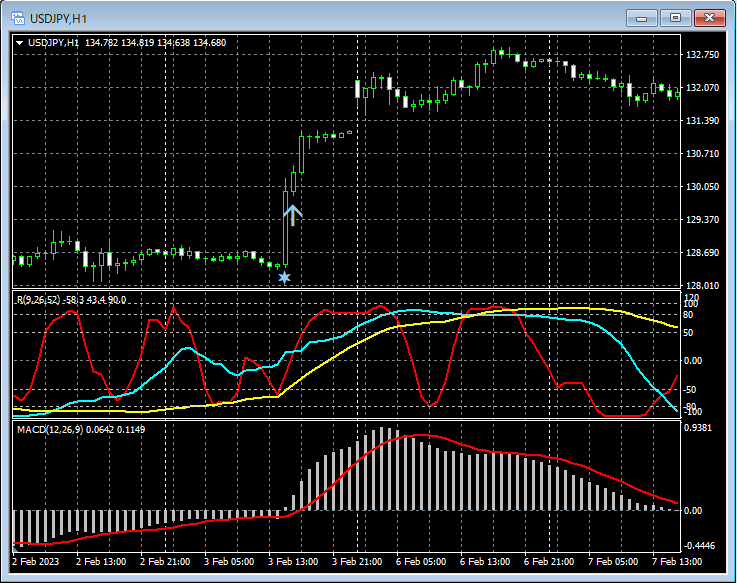Click the gray corner marker at bottom-left of chart

point(16,547)
